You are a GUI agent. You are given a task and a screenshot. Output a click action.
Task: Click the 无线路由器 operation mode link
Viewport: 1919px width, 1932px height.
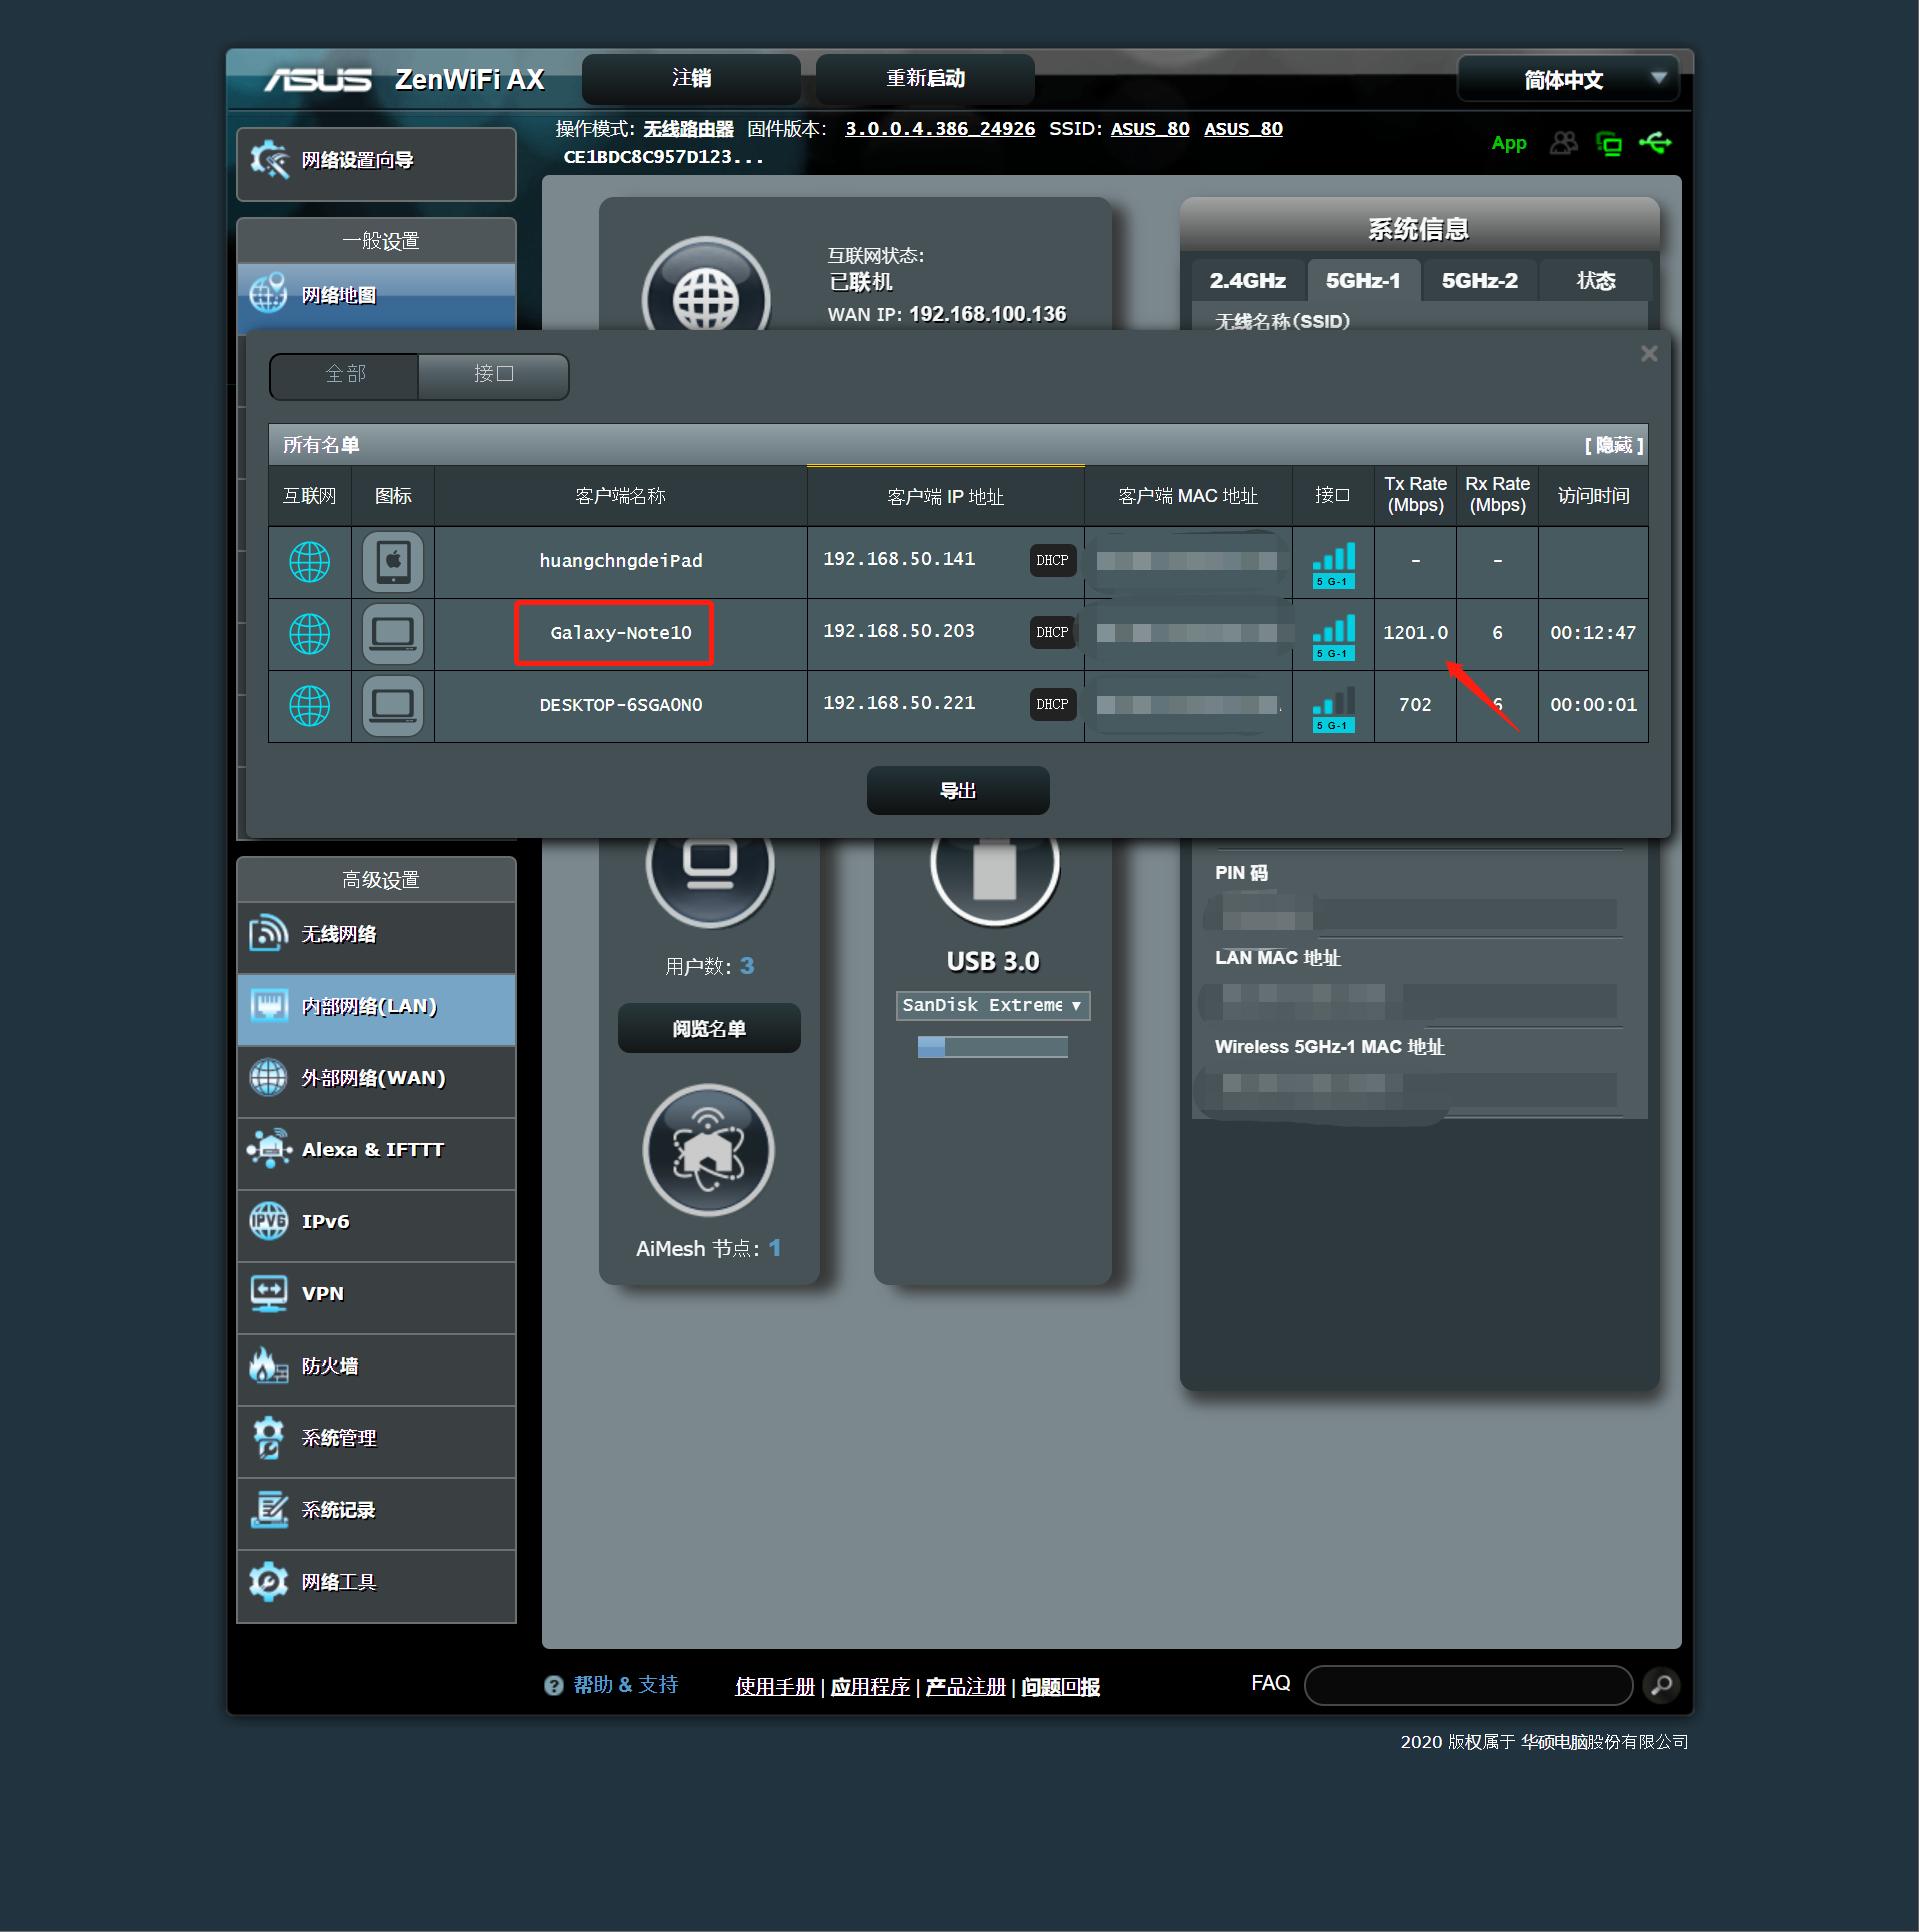(x=688, y=129)
